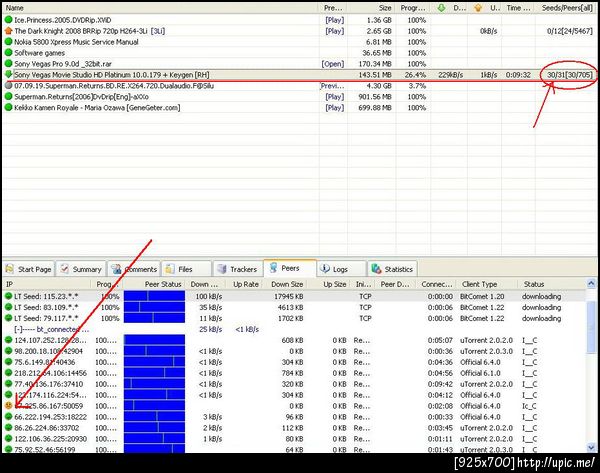Click download arrow icon in column header

tap(441, 8)
